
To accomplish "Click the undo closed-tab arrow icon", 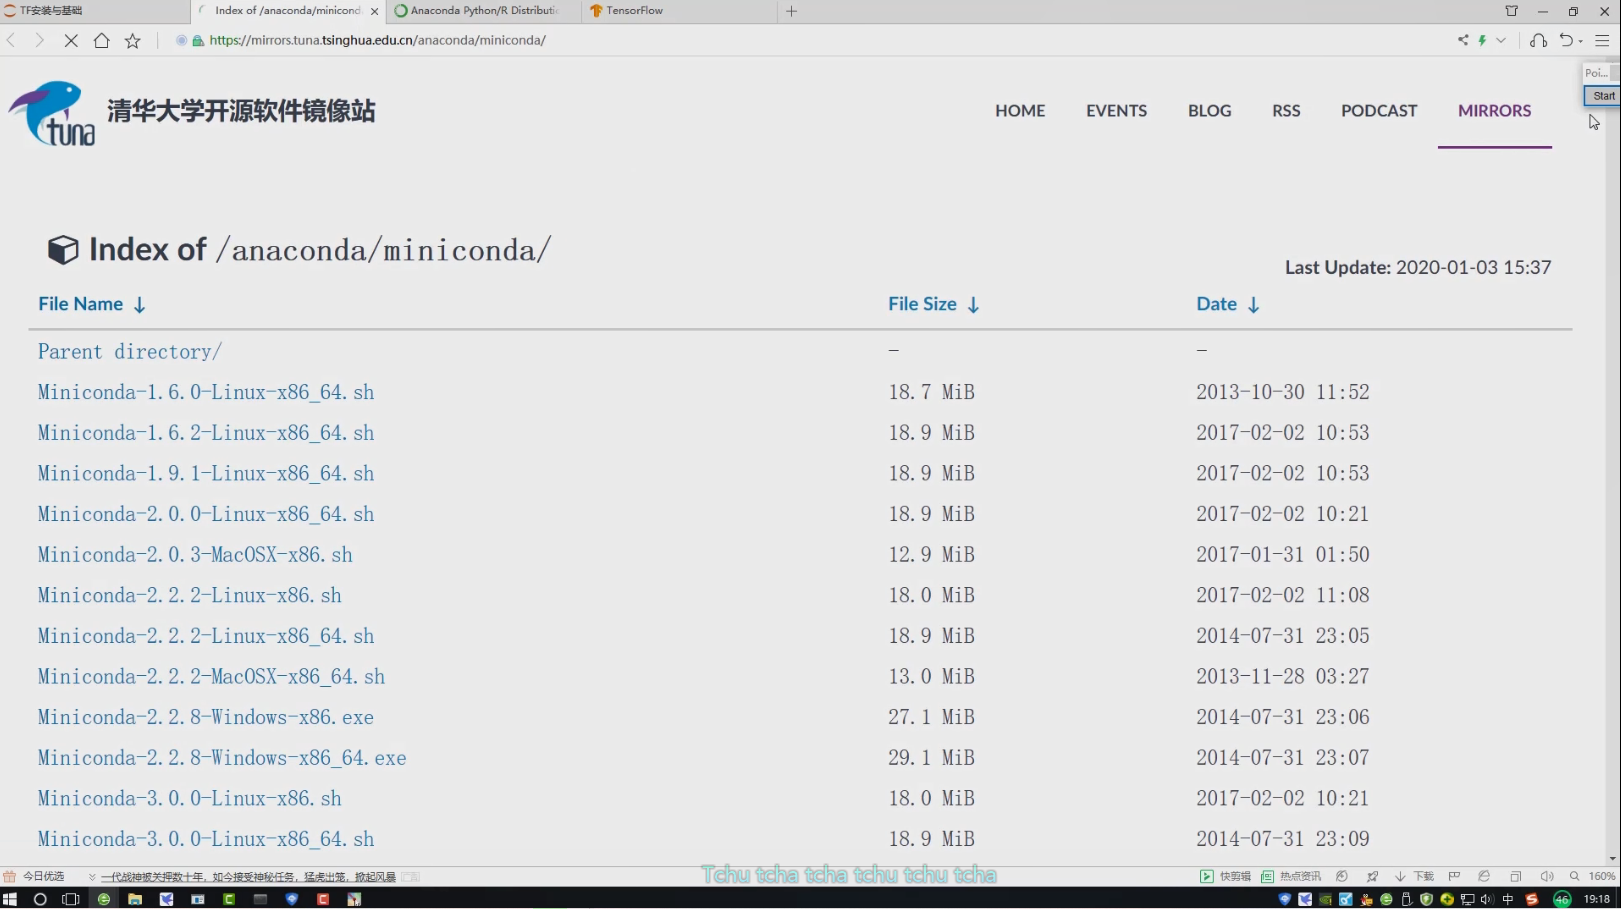I will pyautogui.click(x=1566, y=40).
